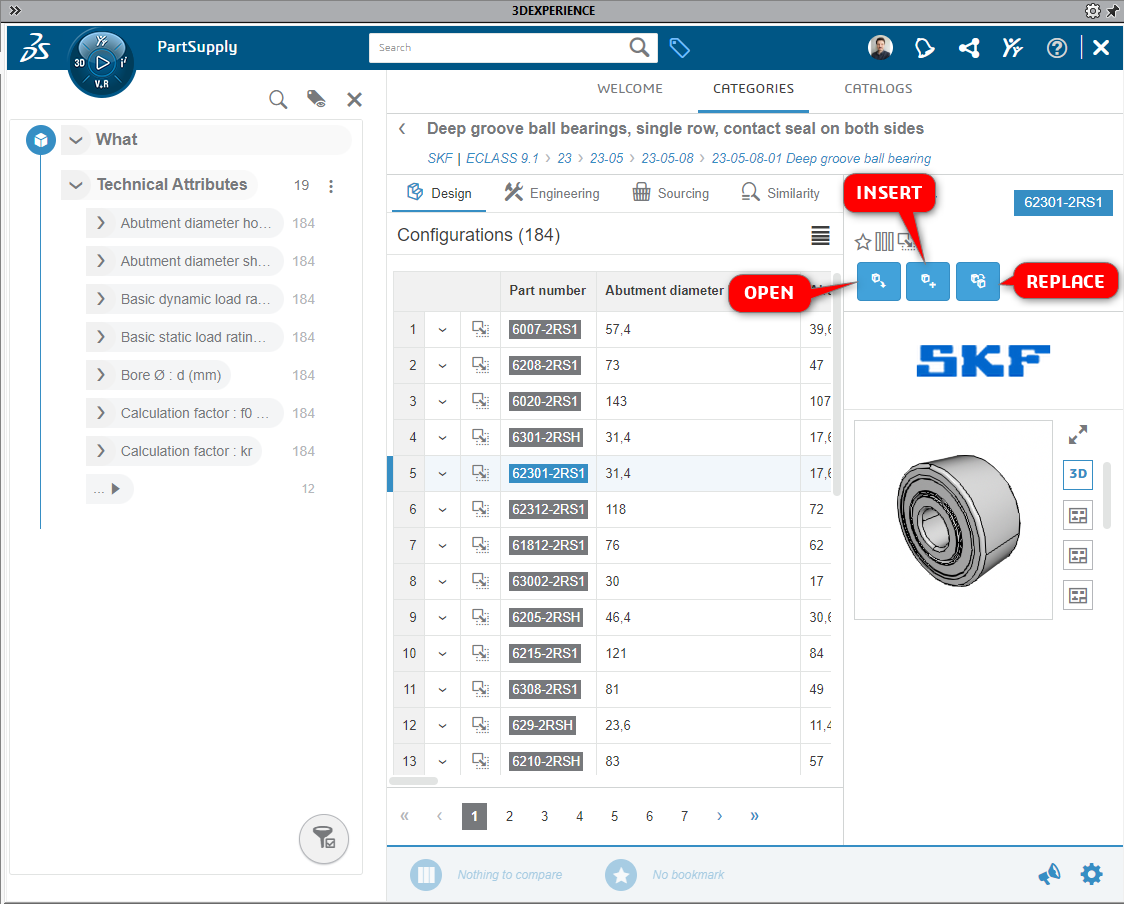Open the Engineering tab

[x=551, y=193]
